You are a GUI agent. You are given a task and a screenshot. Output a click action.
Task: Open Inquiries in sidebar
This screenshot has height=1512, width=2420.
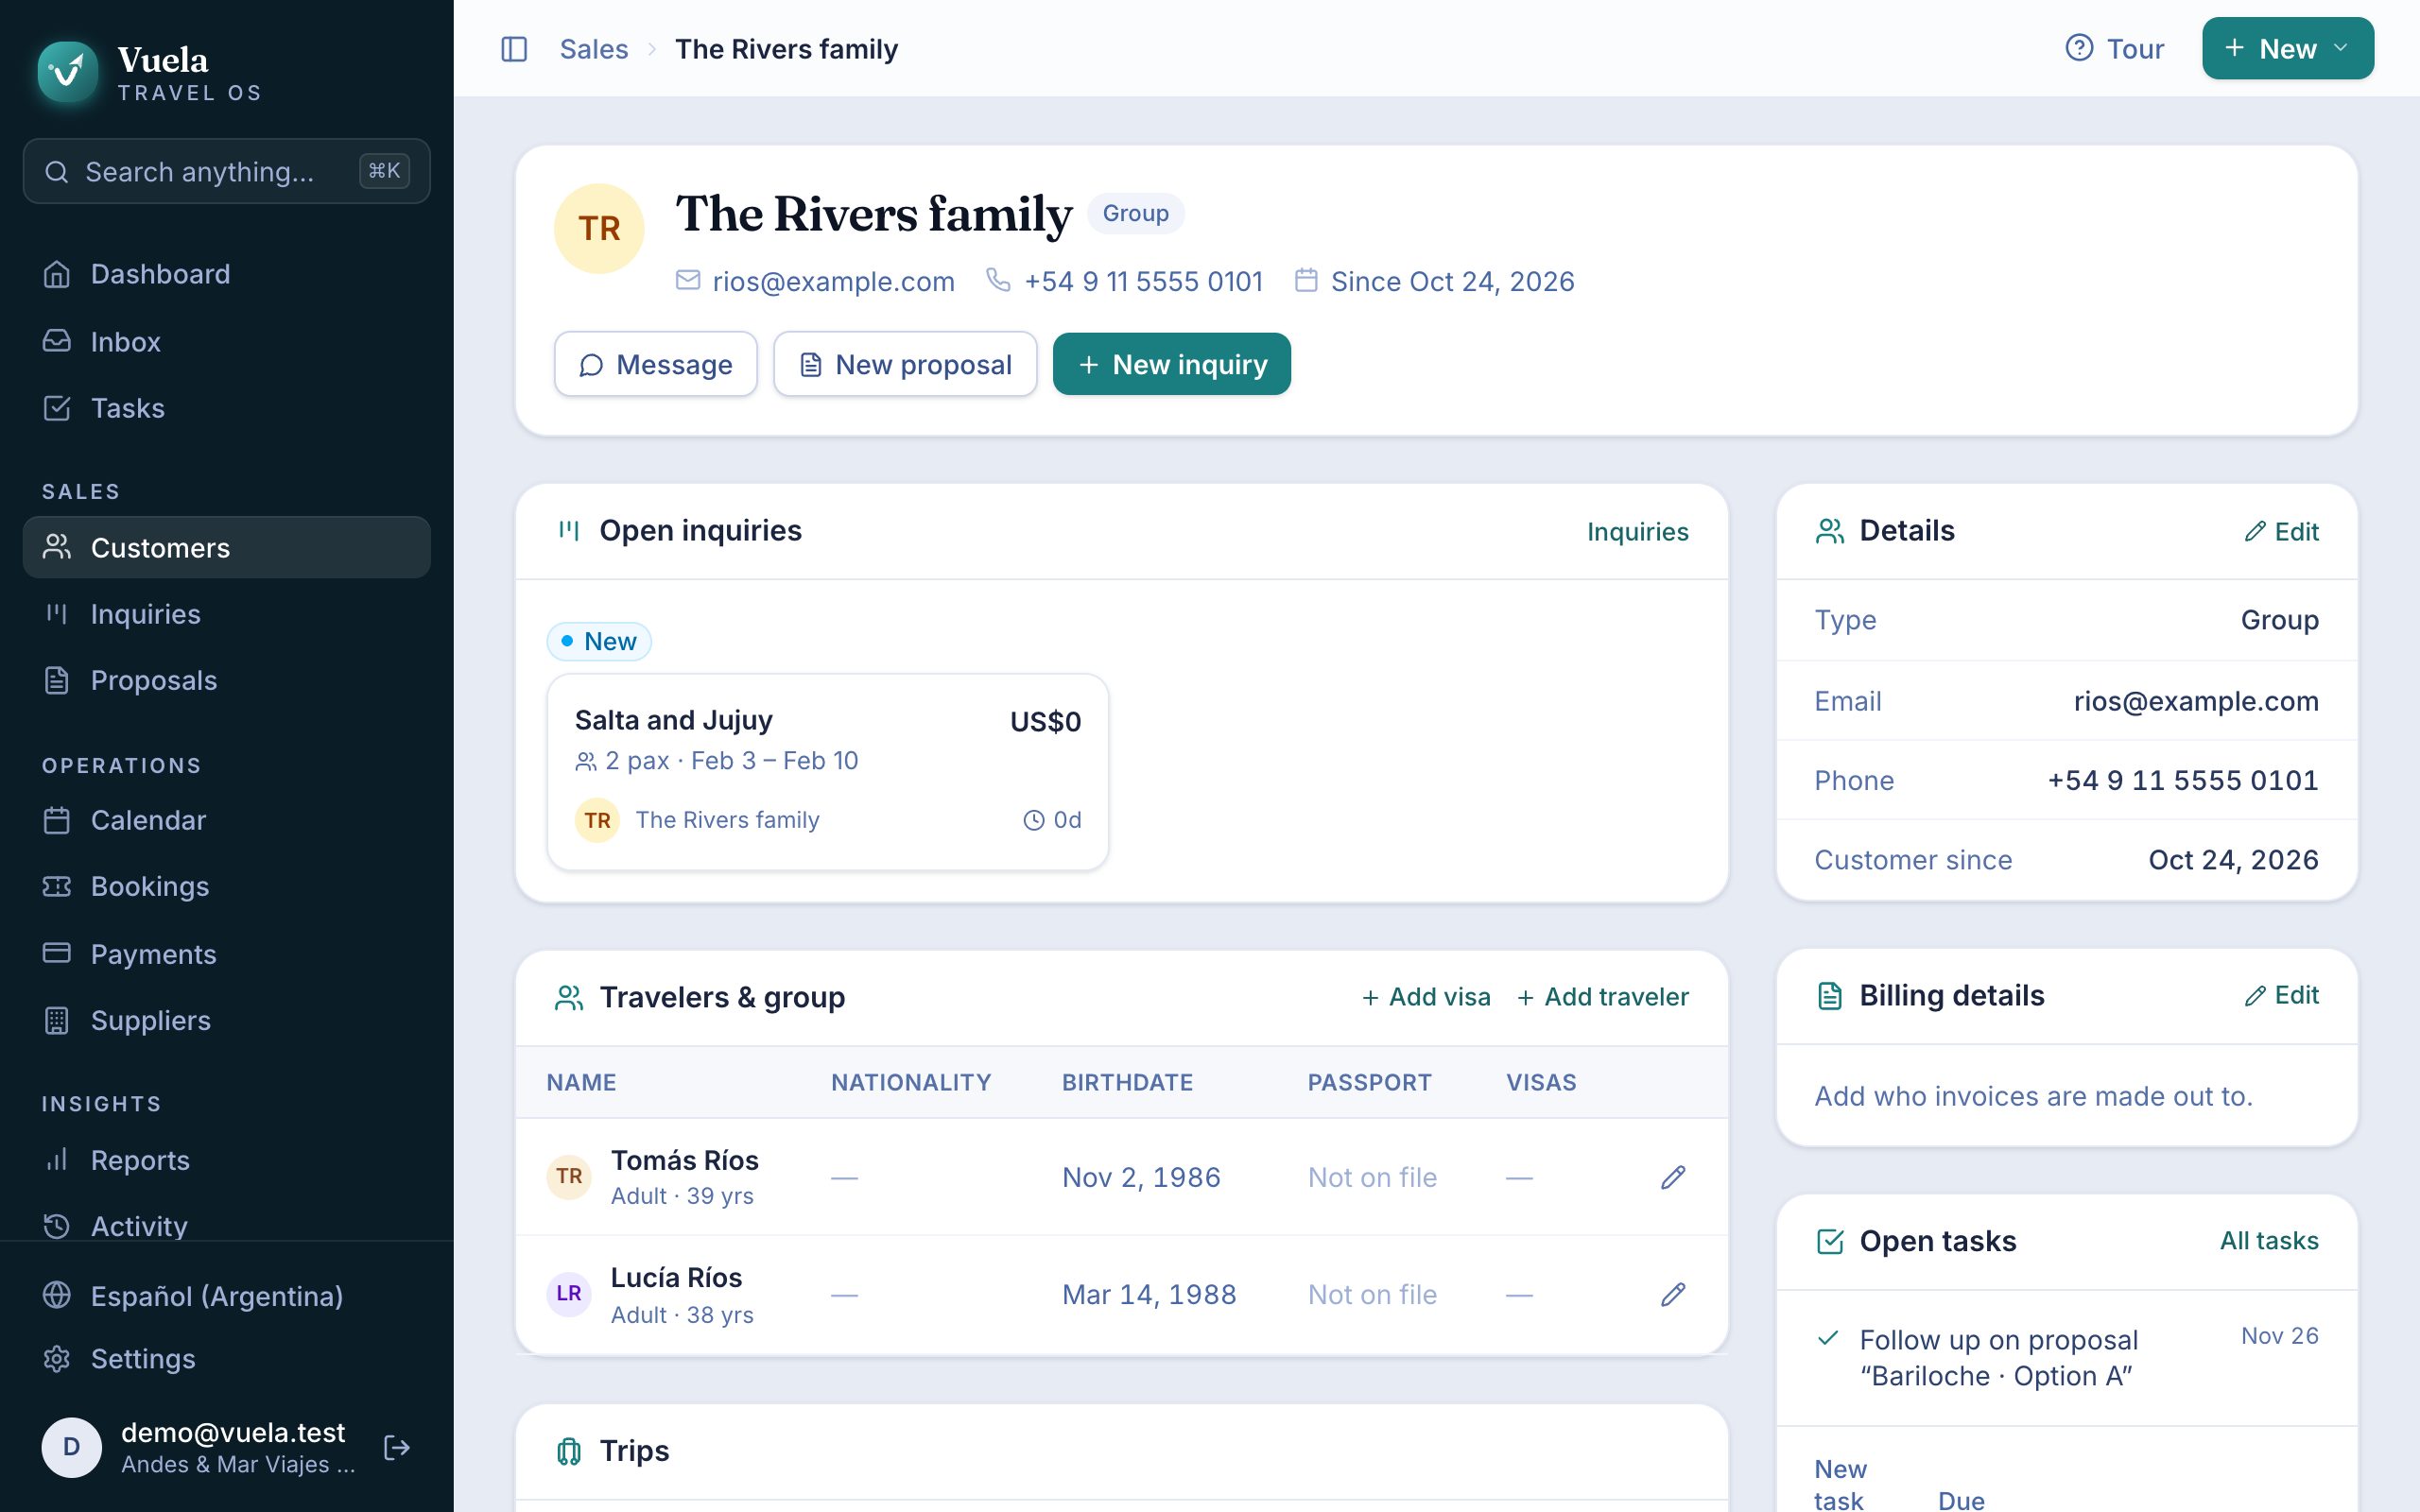coord(226,614)
